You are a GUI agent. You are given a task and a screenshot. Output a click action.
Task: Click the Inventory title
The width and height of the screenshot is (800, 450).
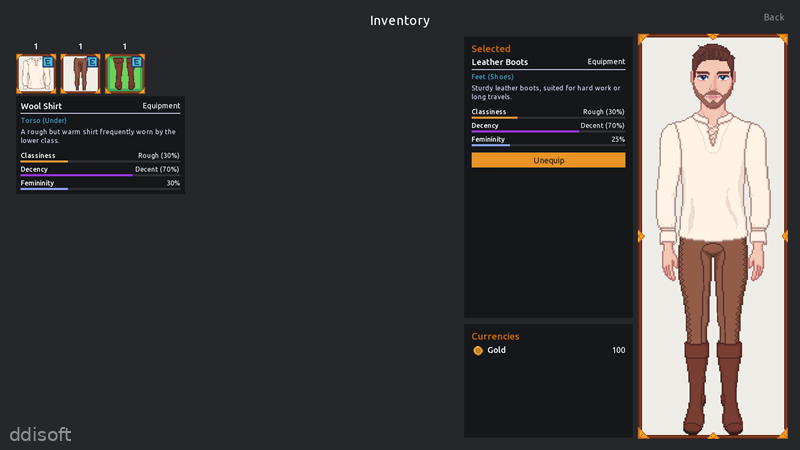[x=399, y=20]
